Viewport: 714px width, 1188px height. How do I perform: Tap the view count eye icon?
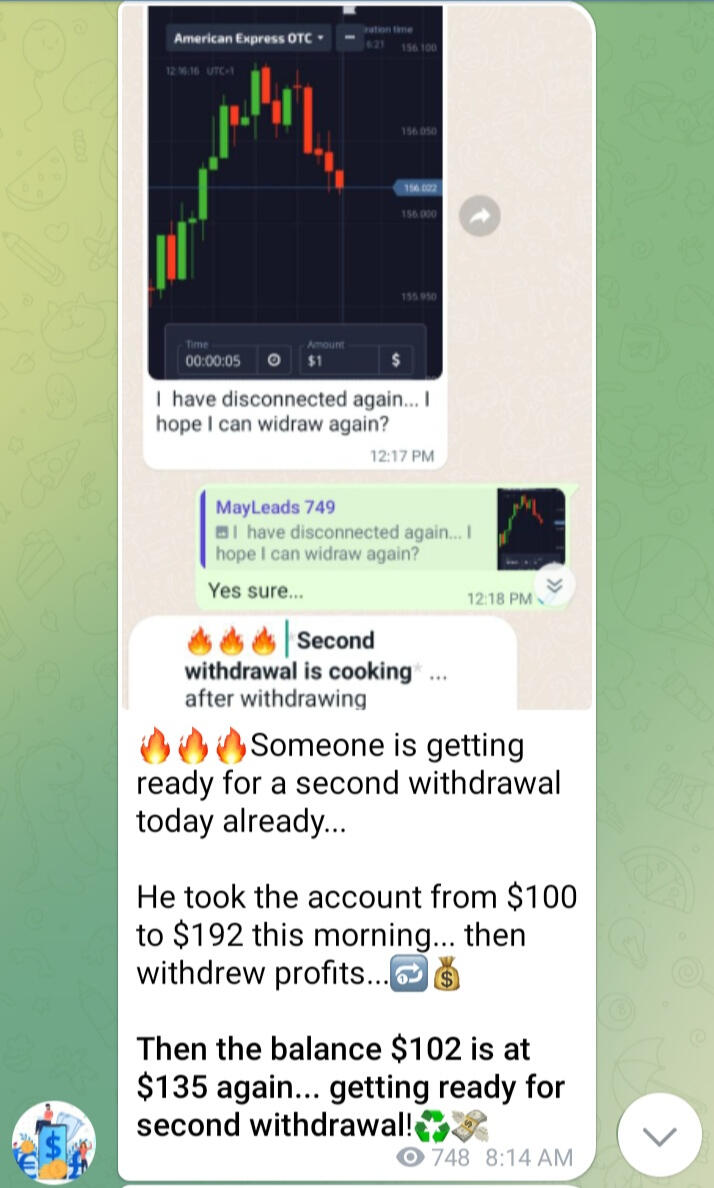(411, 1157)
